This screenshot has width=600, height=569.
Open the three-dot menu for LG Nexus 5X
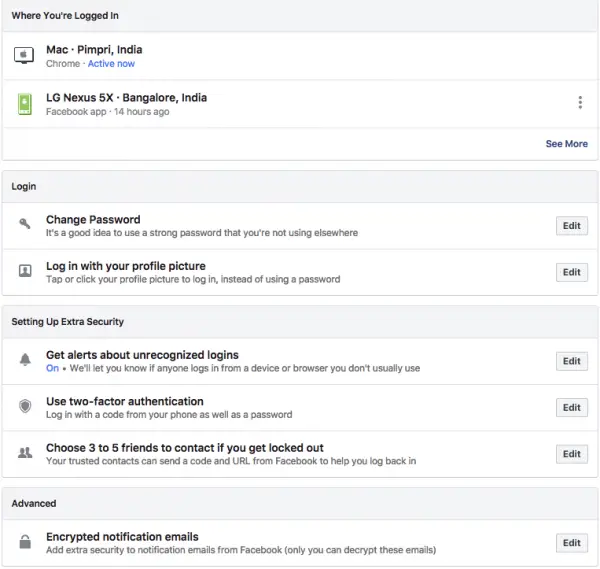click(x=580, y=103)
